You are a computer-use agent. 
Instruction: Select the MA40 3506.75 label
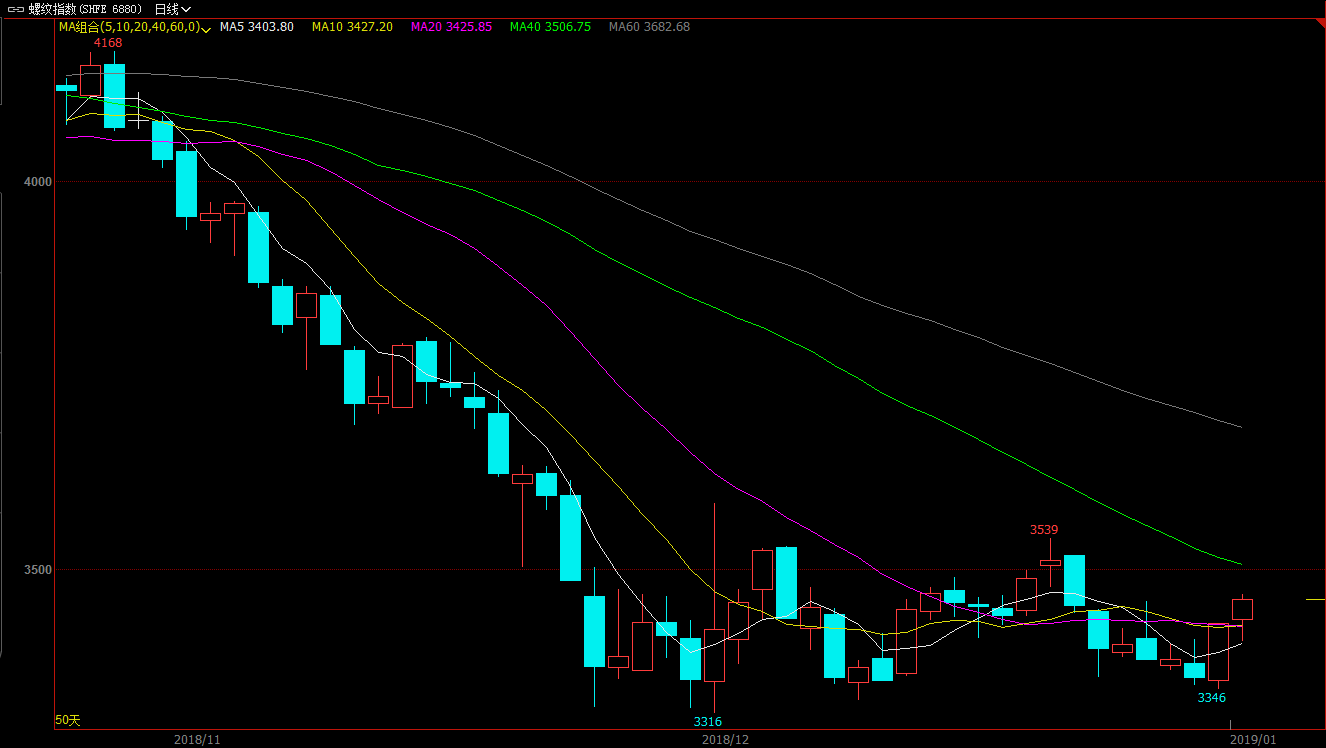click(x=550, y=27)
